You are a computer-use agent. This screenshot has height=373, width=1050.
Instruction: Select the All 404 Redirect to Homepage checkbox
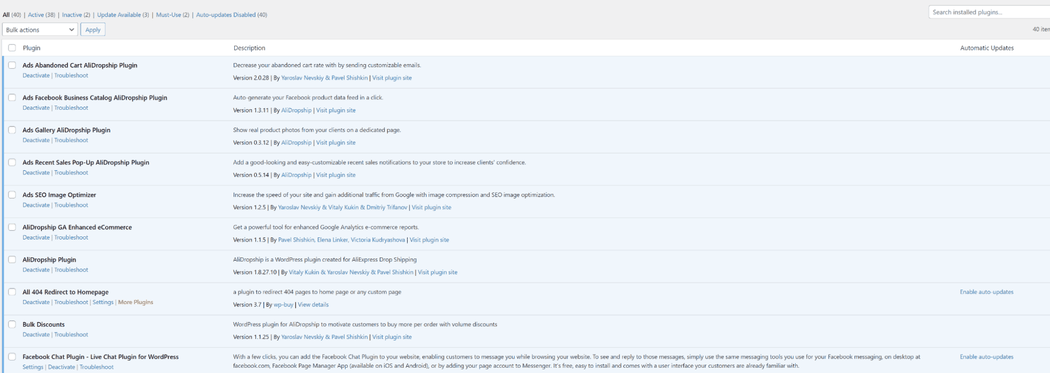click(12, 292)
